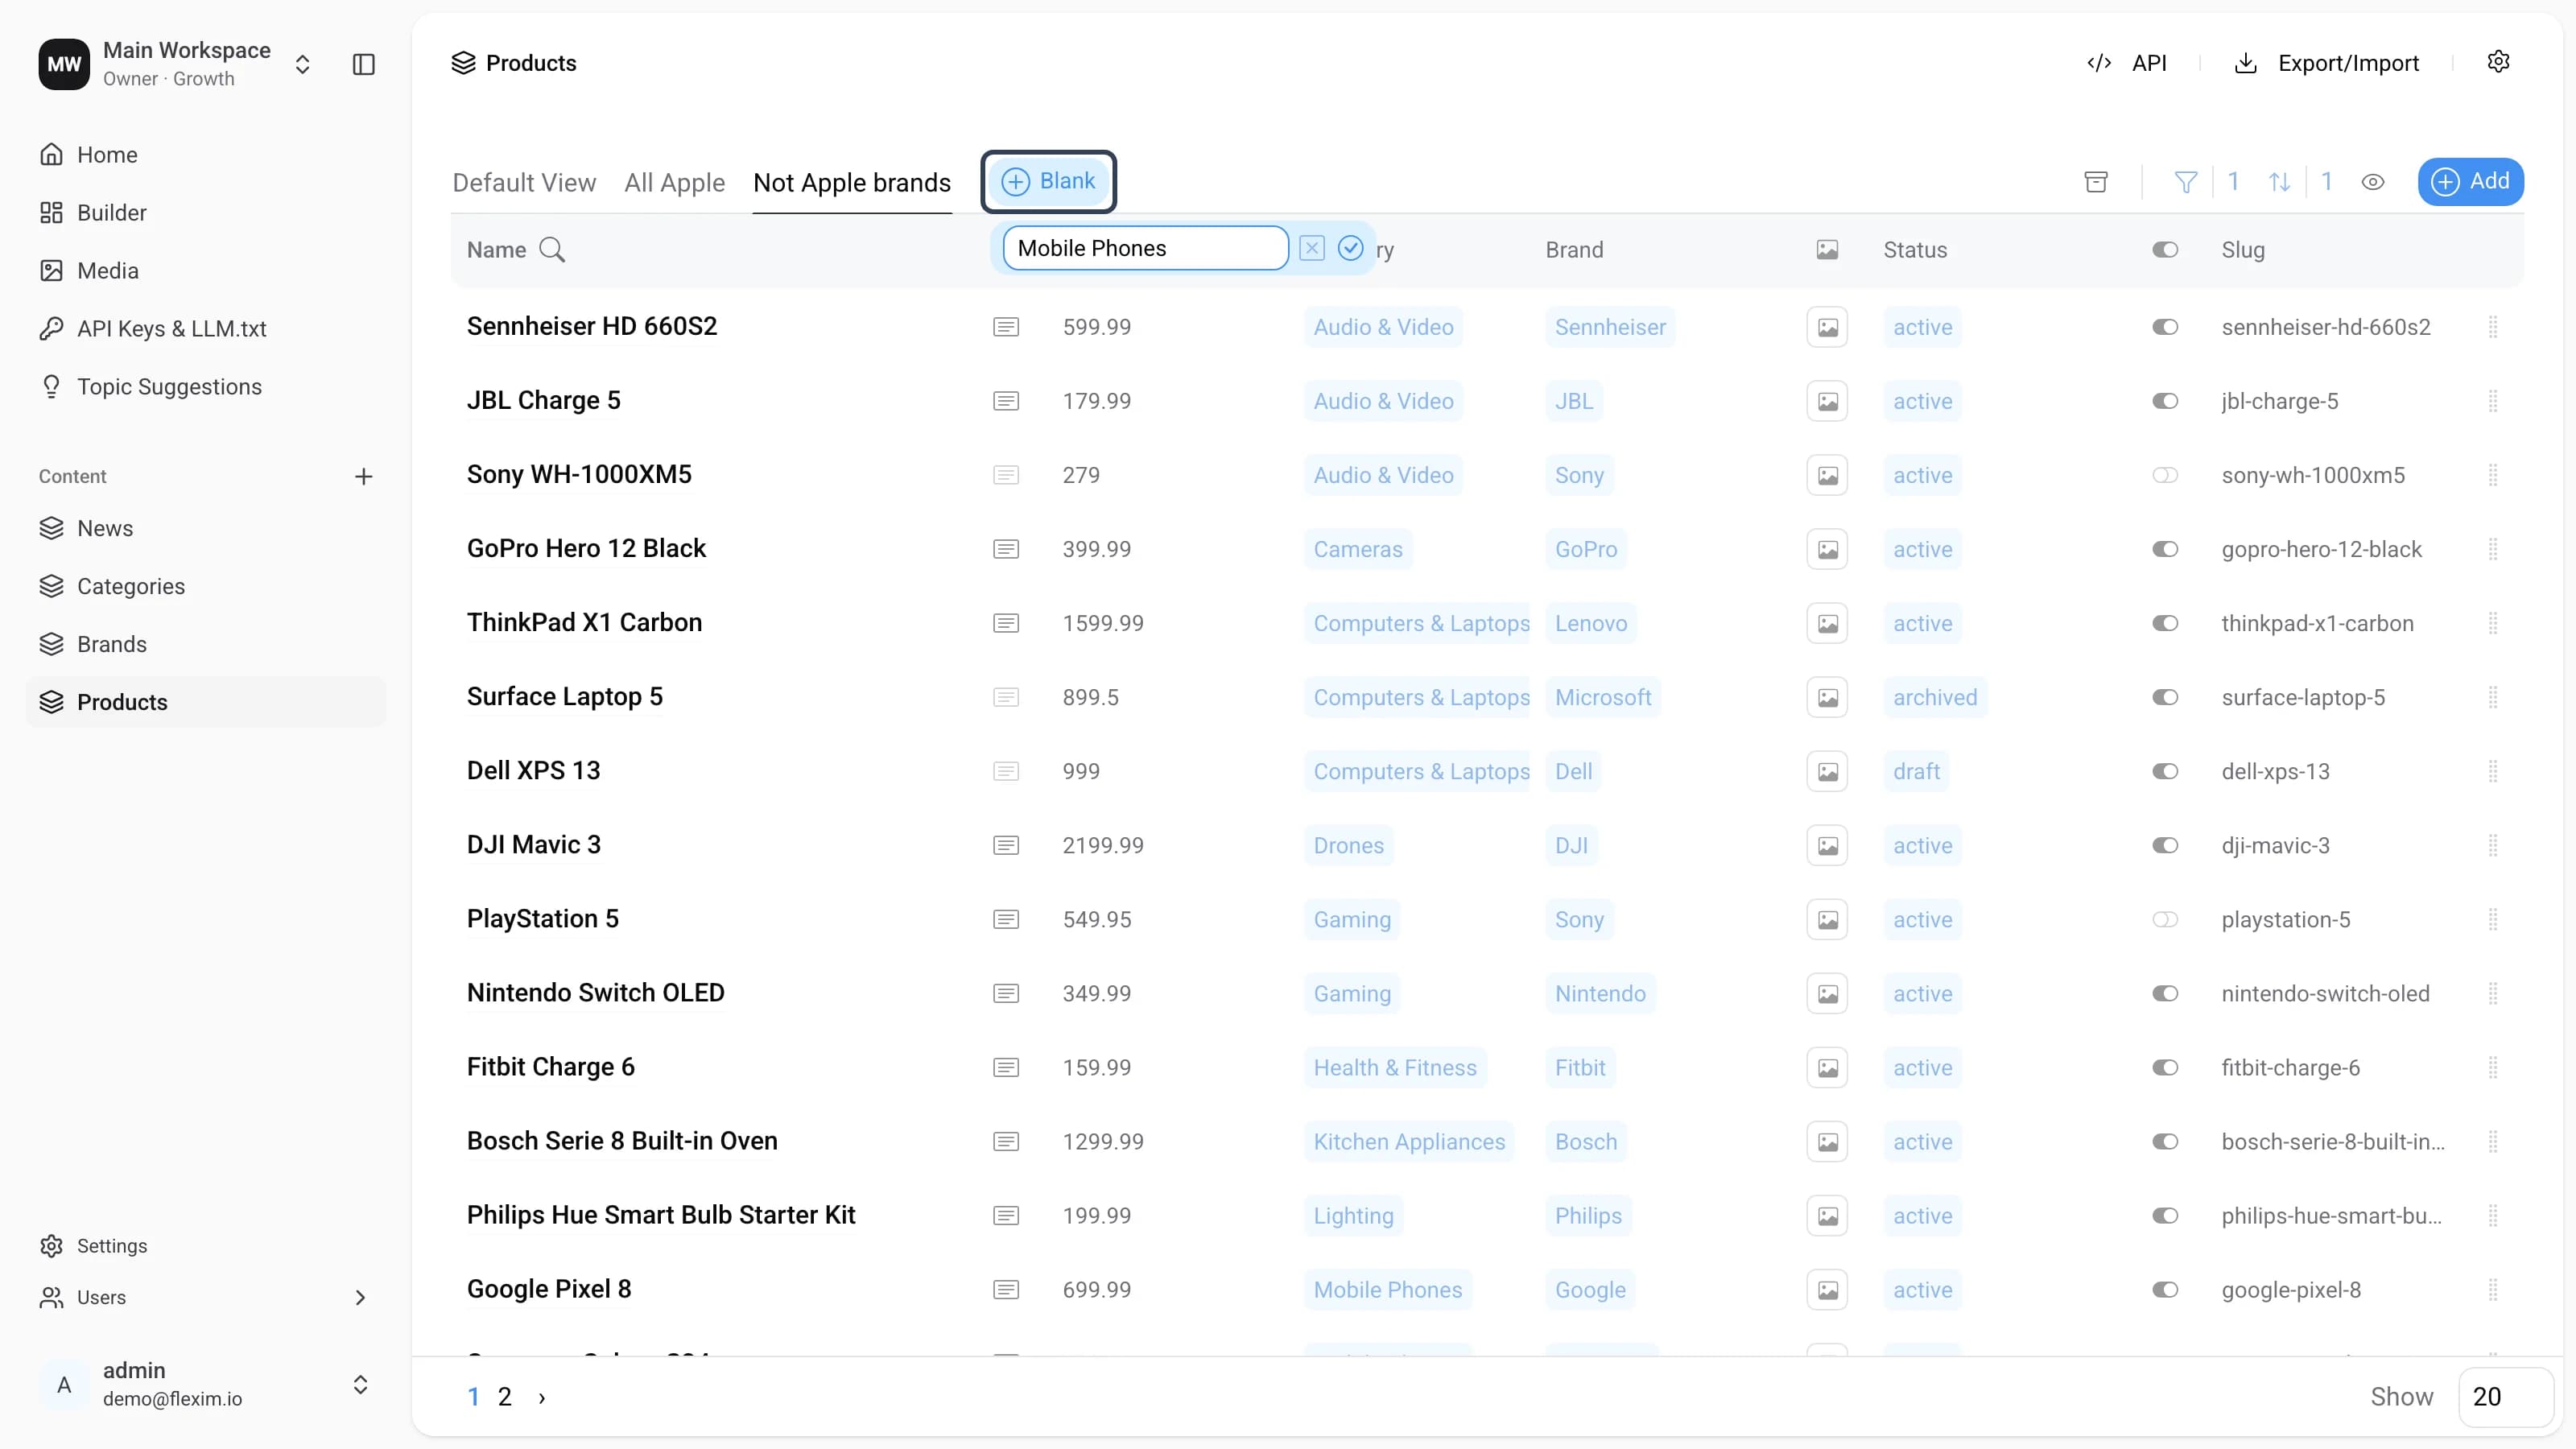2576x1449 pixels.
Task: Go to page 2
Action: (505, 1397)
